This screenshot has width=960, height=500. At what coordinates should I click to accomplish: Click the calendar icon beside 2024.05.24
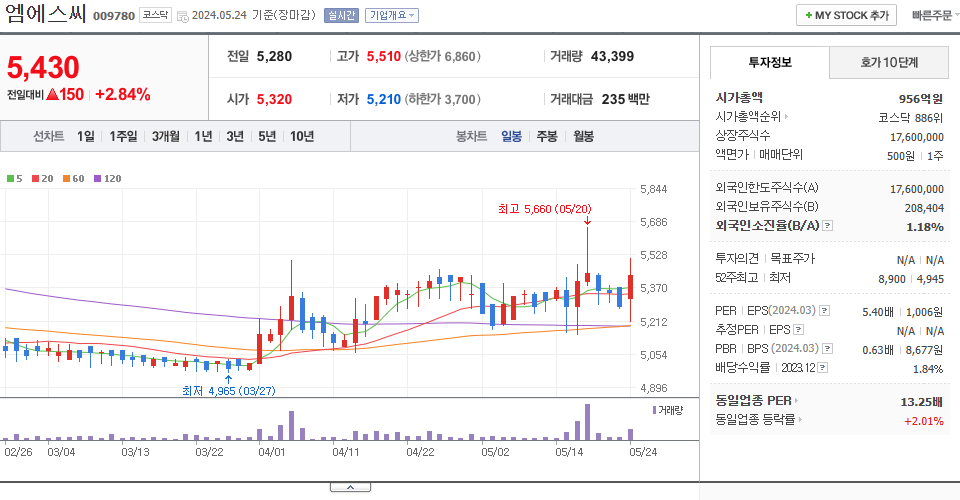coord(182,17)
